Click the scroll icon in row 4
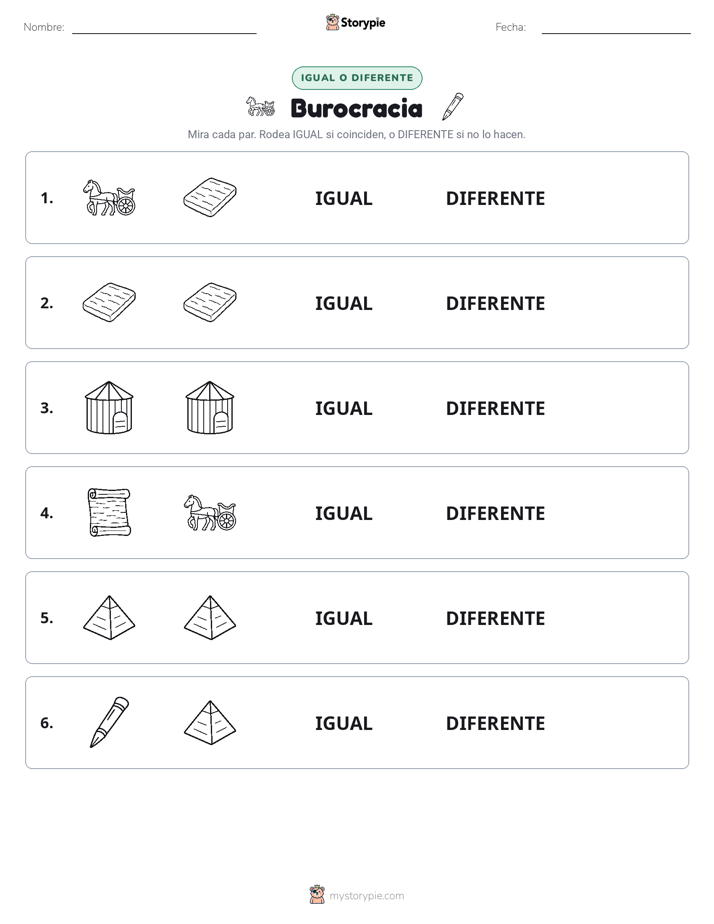This screenshot has height=924, width=714. [x=109, y=513]
